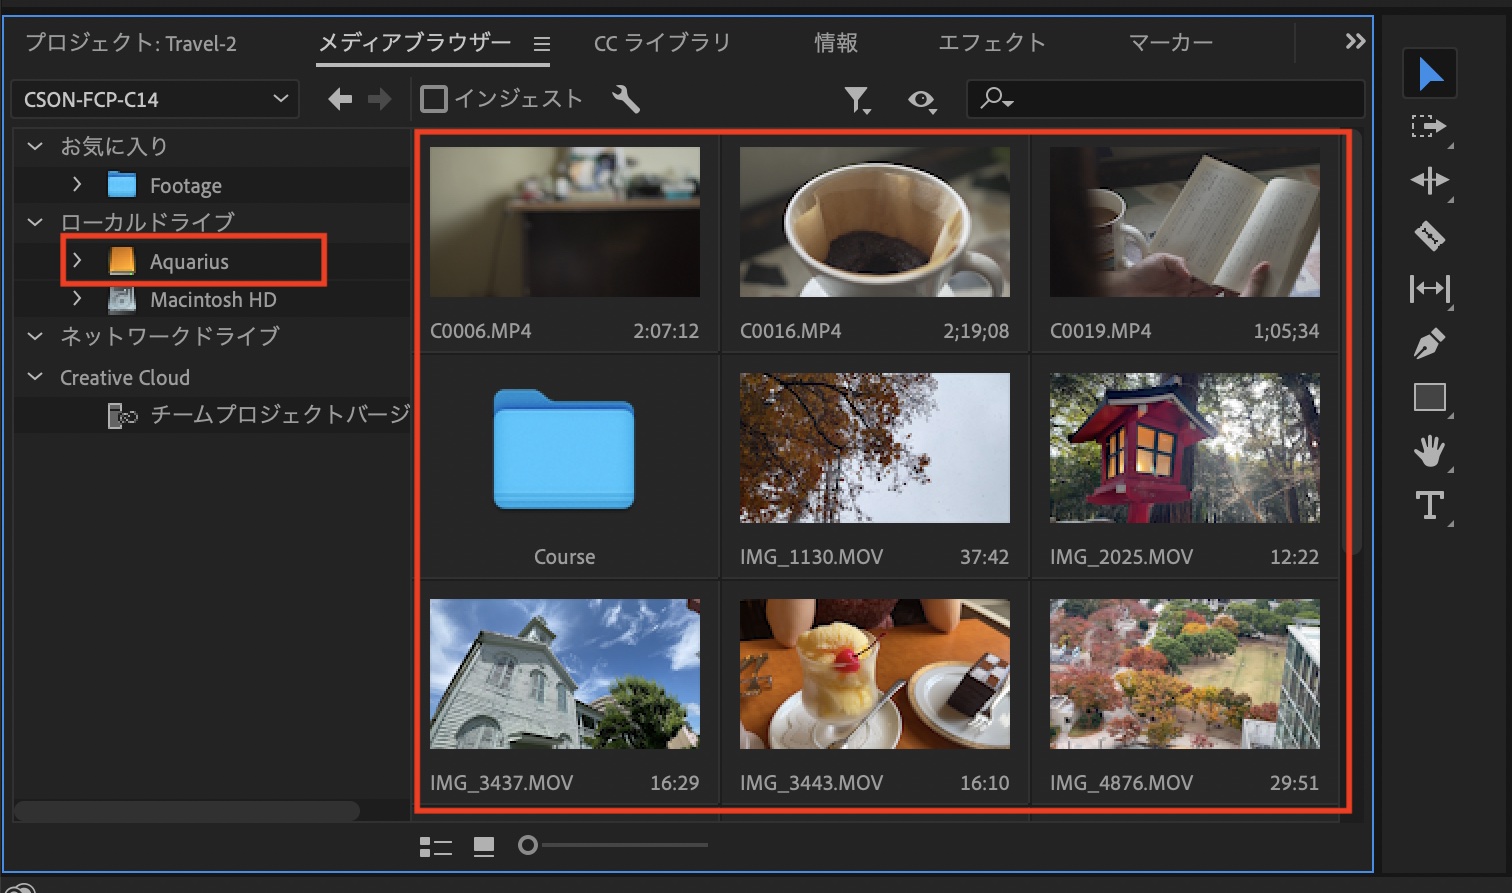The height and width of the screenshot is (893, 1512).
Task: Select the Slip tool
Action: pos(1429,290)
